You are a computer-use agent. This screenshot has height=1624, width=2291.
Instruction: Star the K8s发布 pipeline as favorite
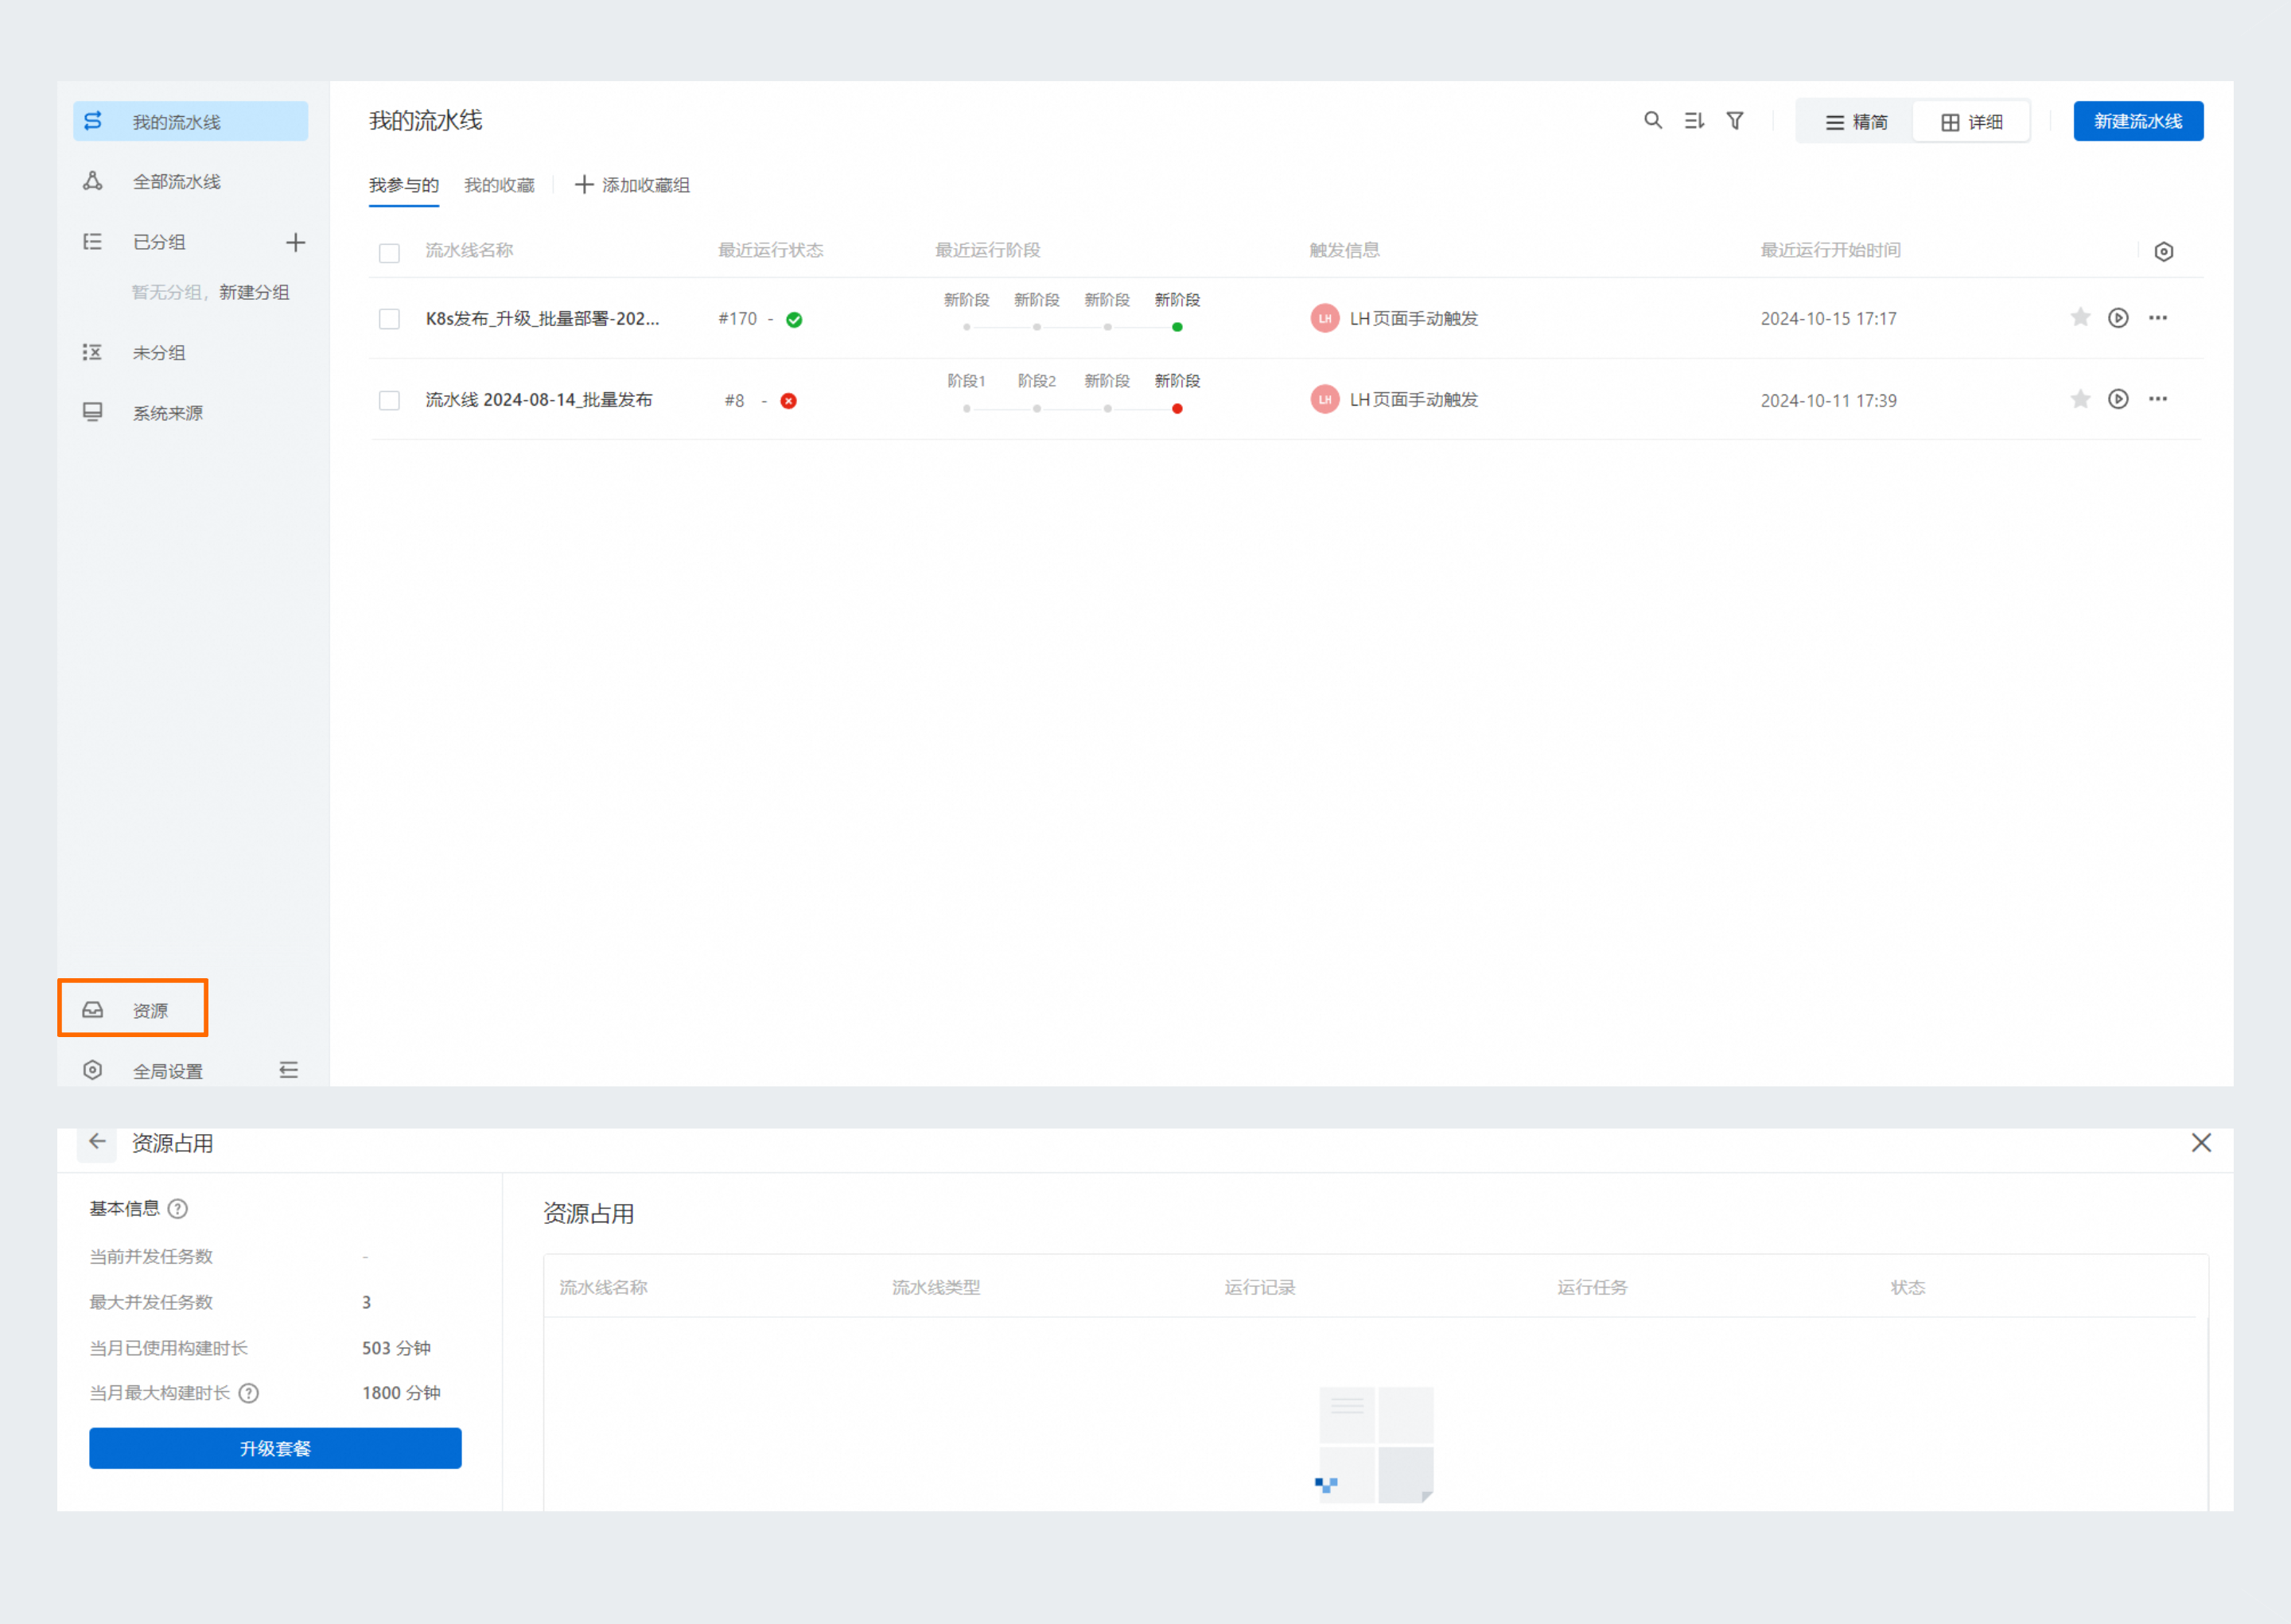point(2080,318)
